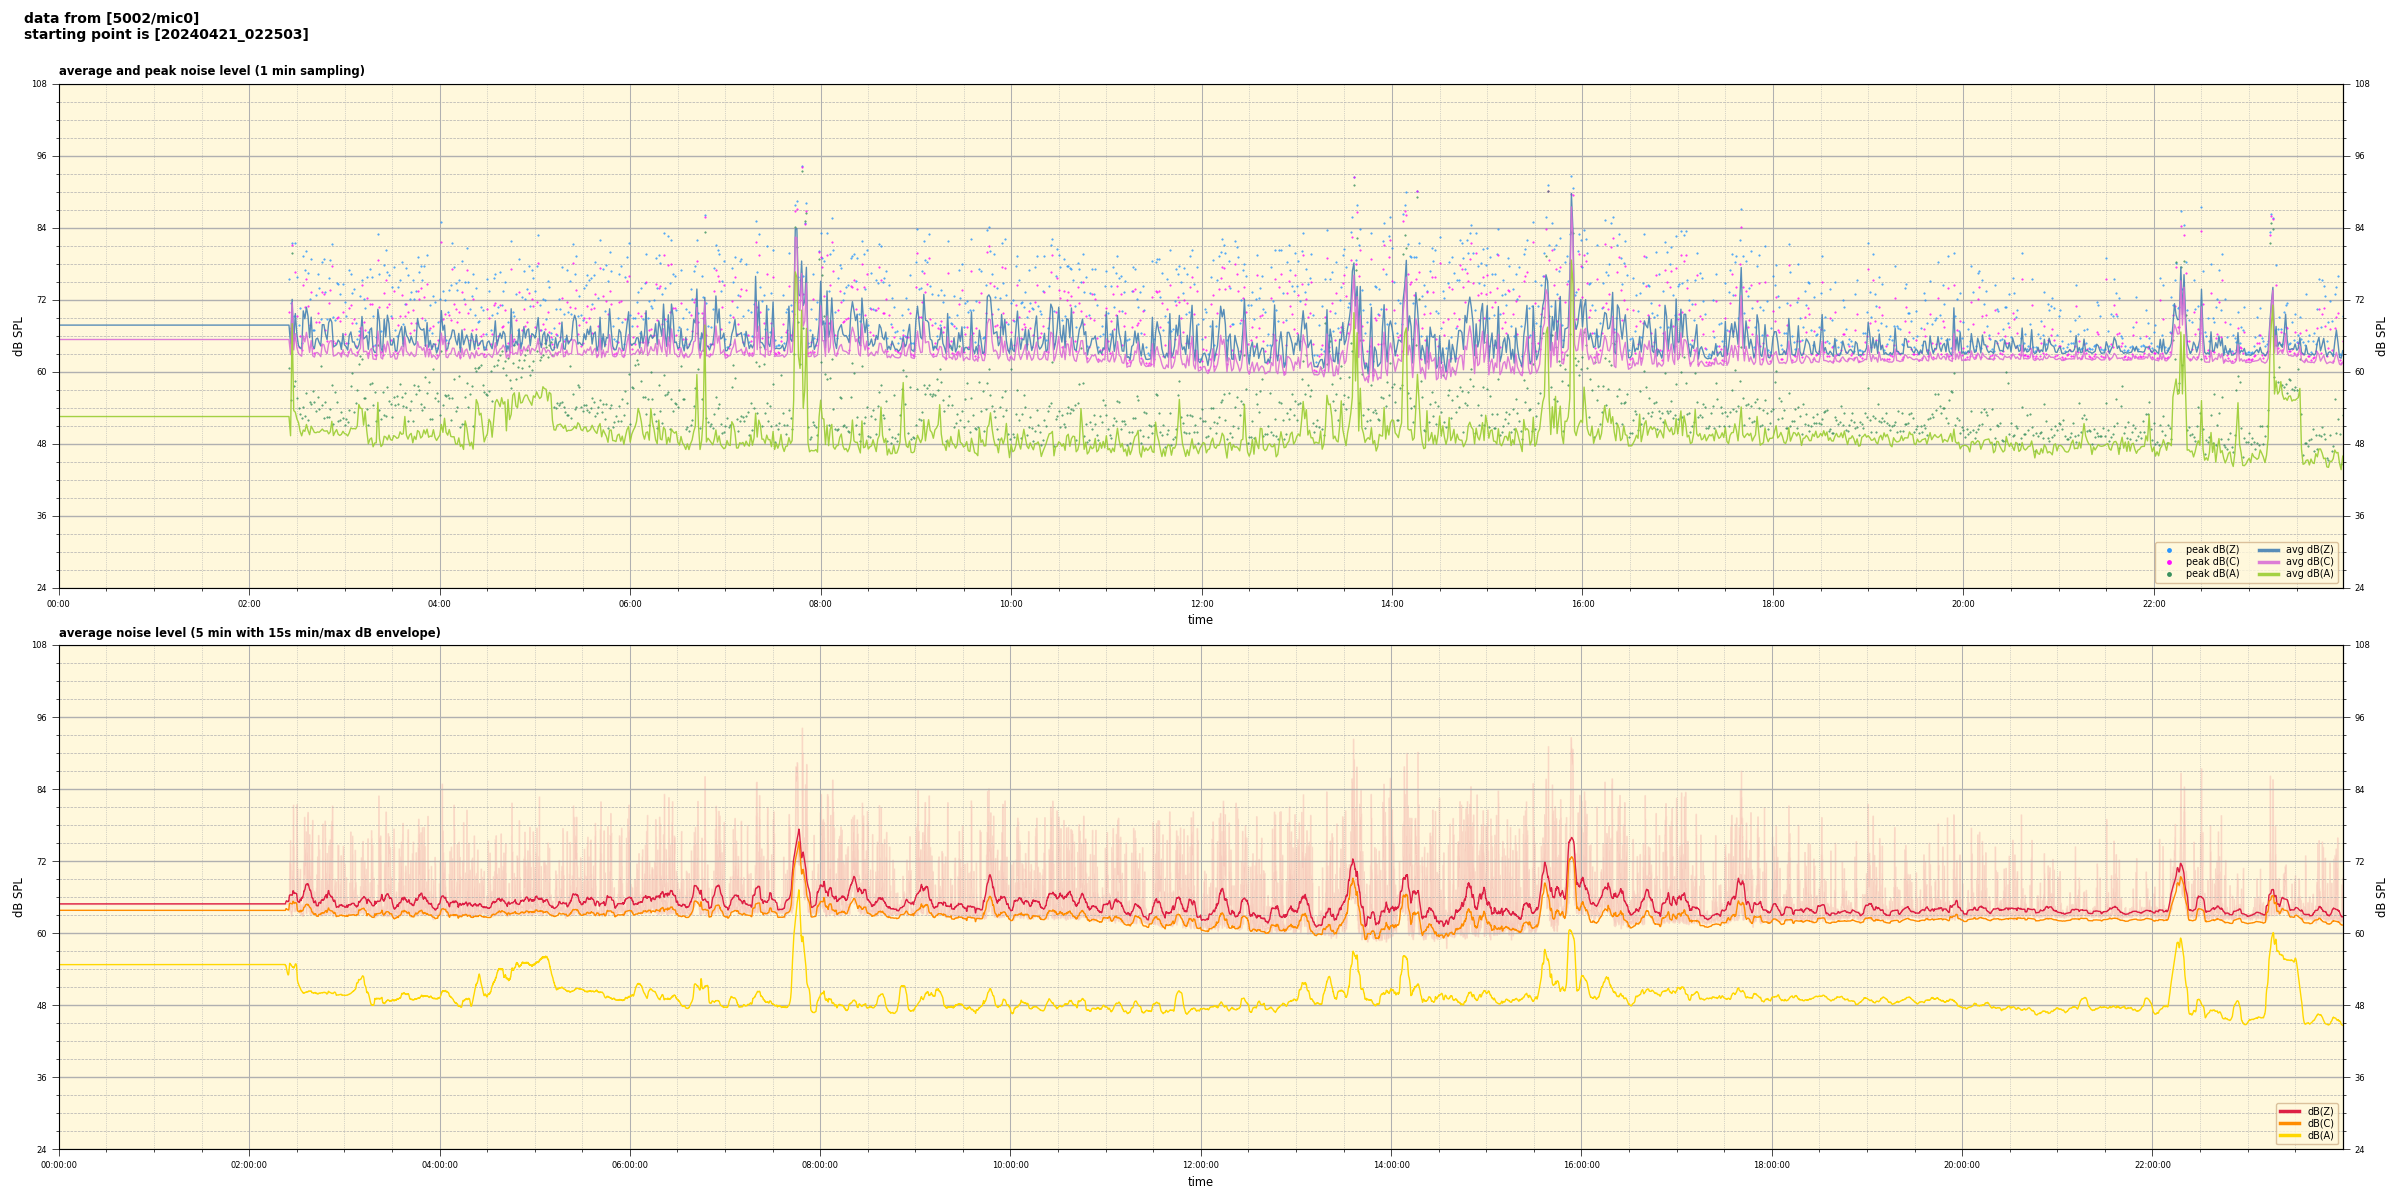Screen dimensions: 2400x1200
Task: Click the 'data from [5002/mic0]' header text
Action: click(x=111, y=18)
